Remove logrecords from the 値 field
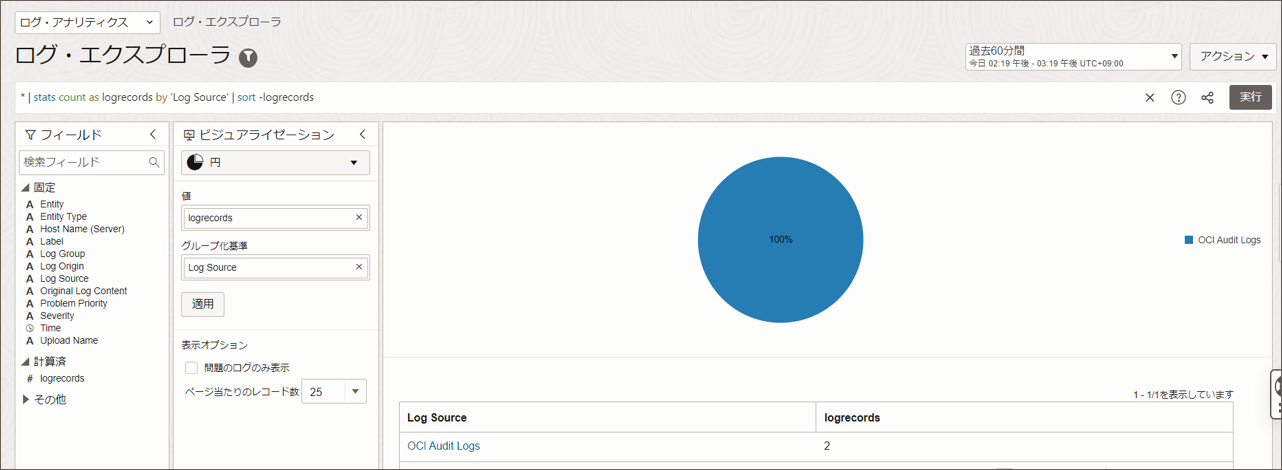Viewport: 1282px width, 470px height. [x=359, y=217]
